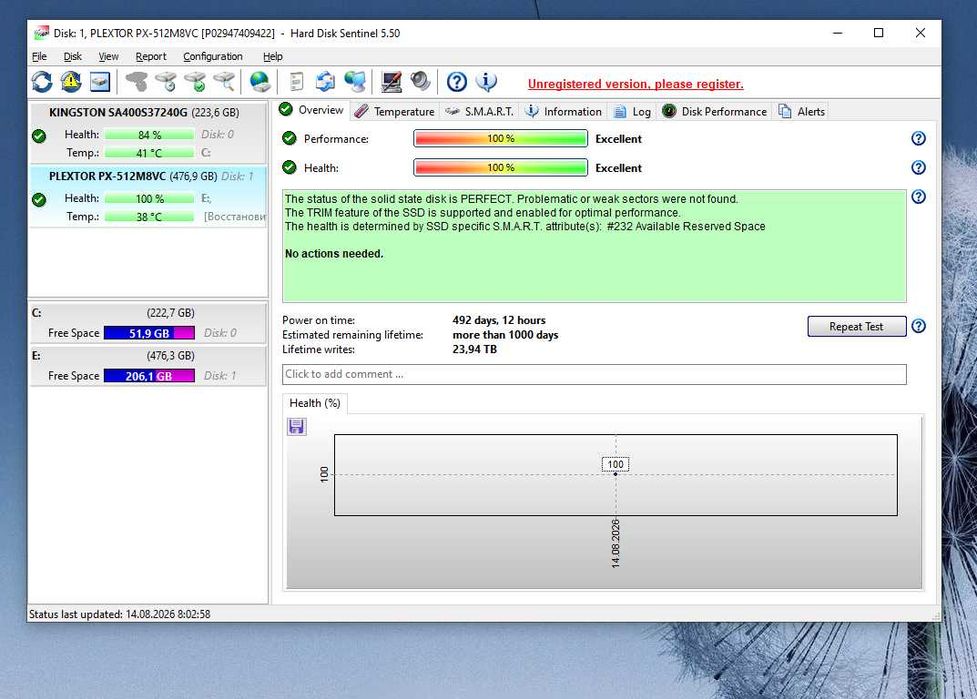Image resolution: width=977 pixels, height=699 pixels.
Task: Click the send report email toolbar icon
Action: coord(325,82)
